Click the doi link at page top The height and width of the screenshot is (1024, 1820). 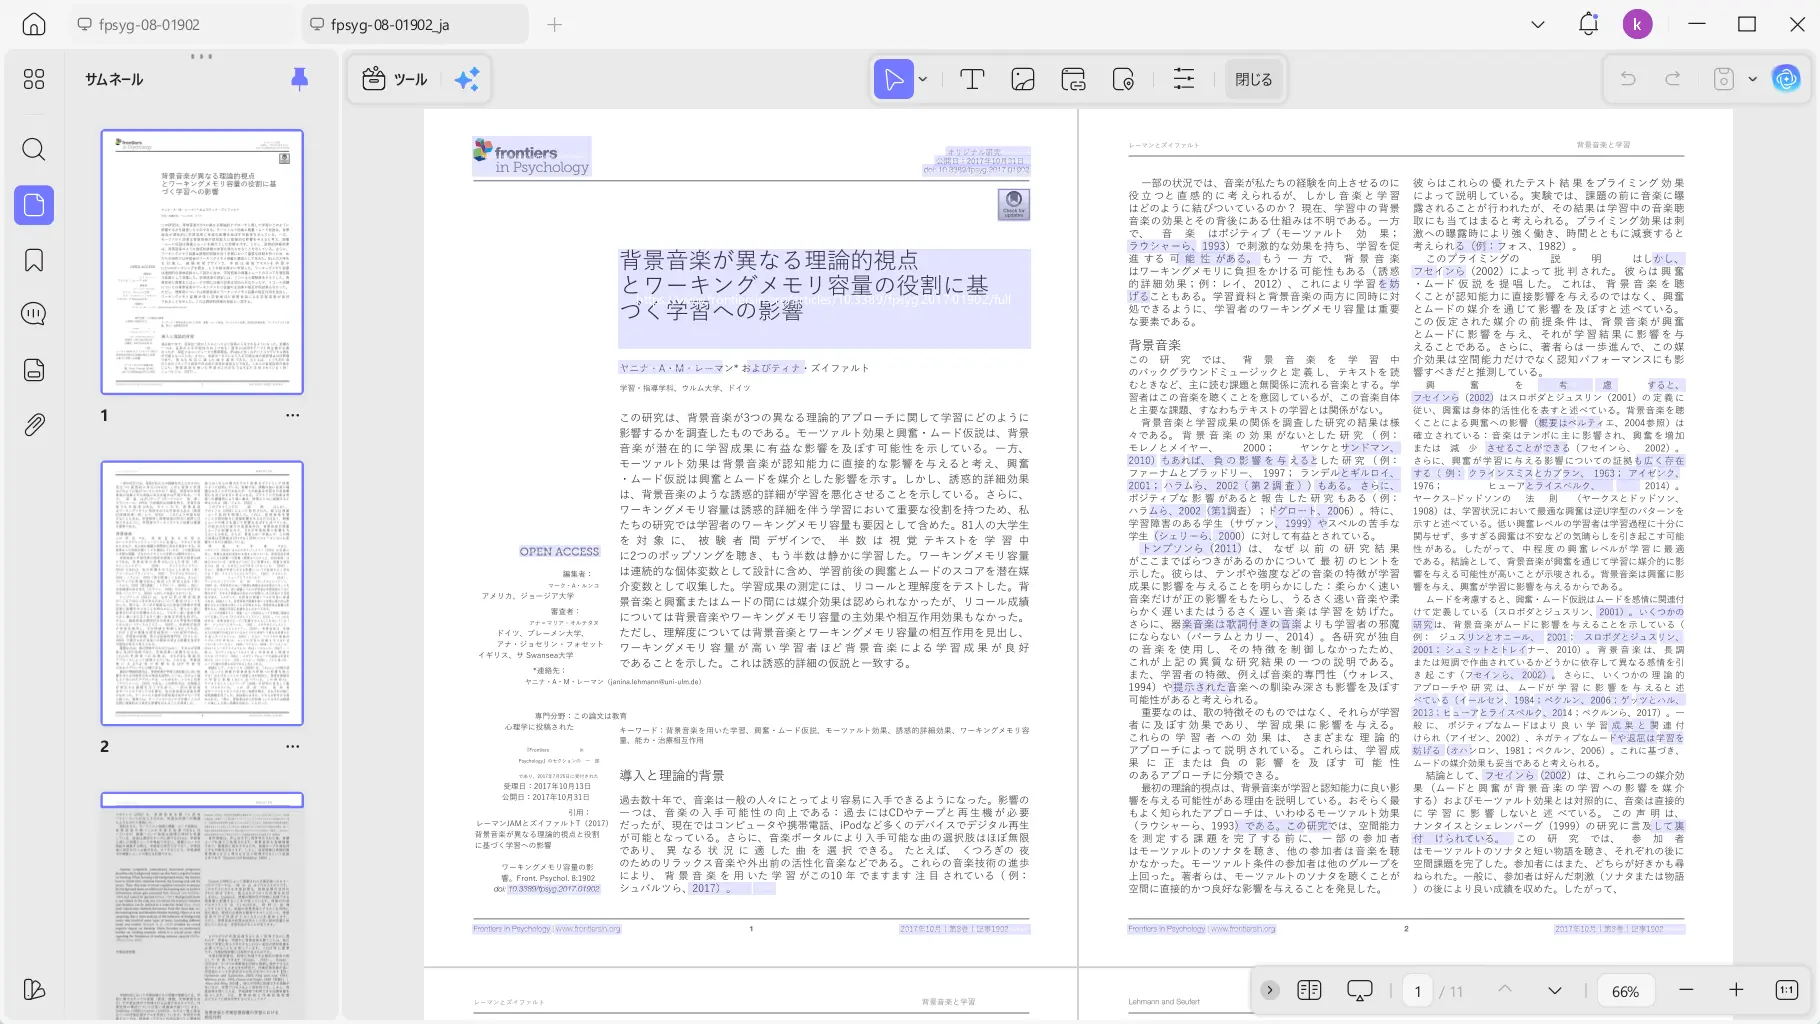975,170
